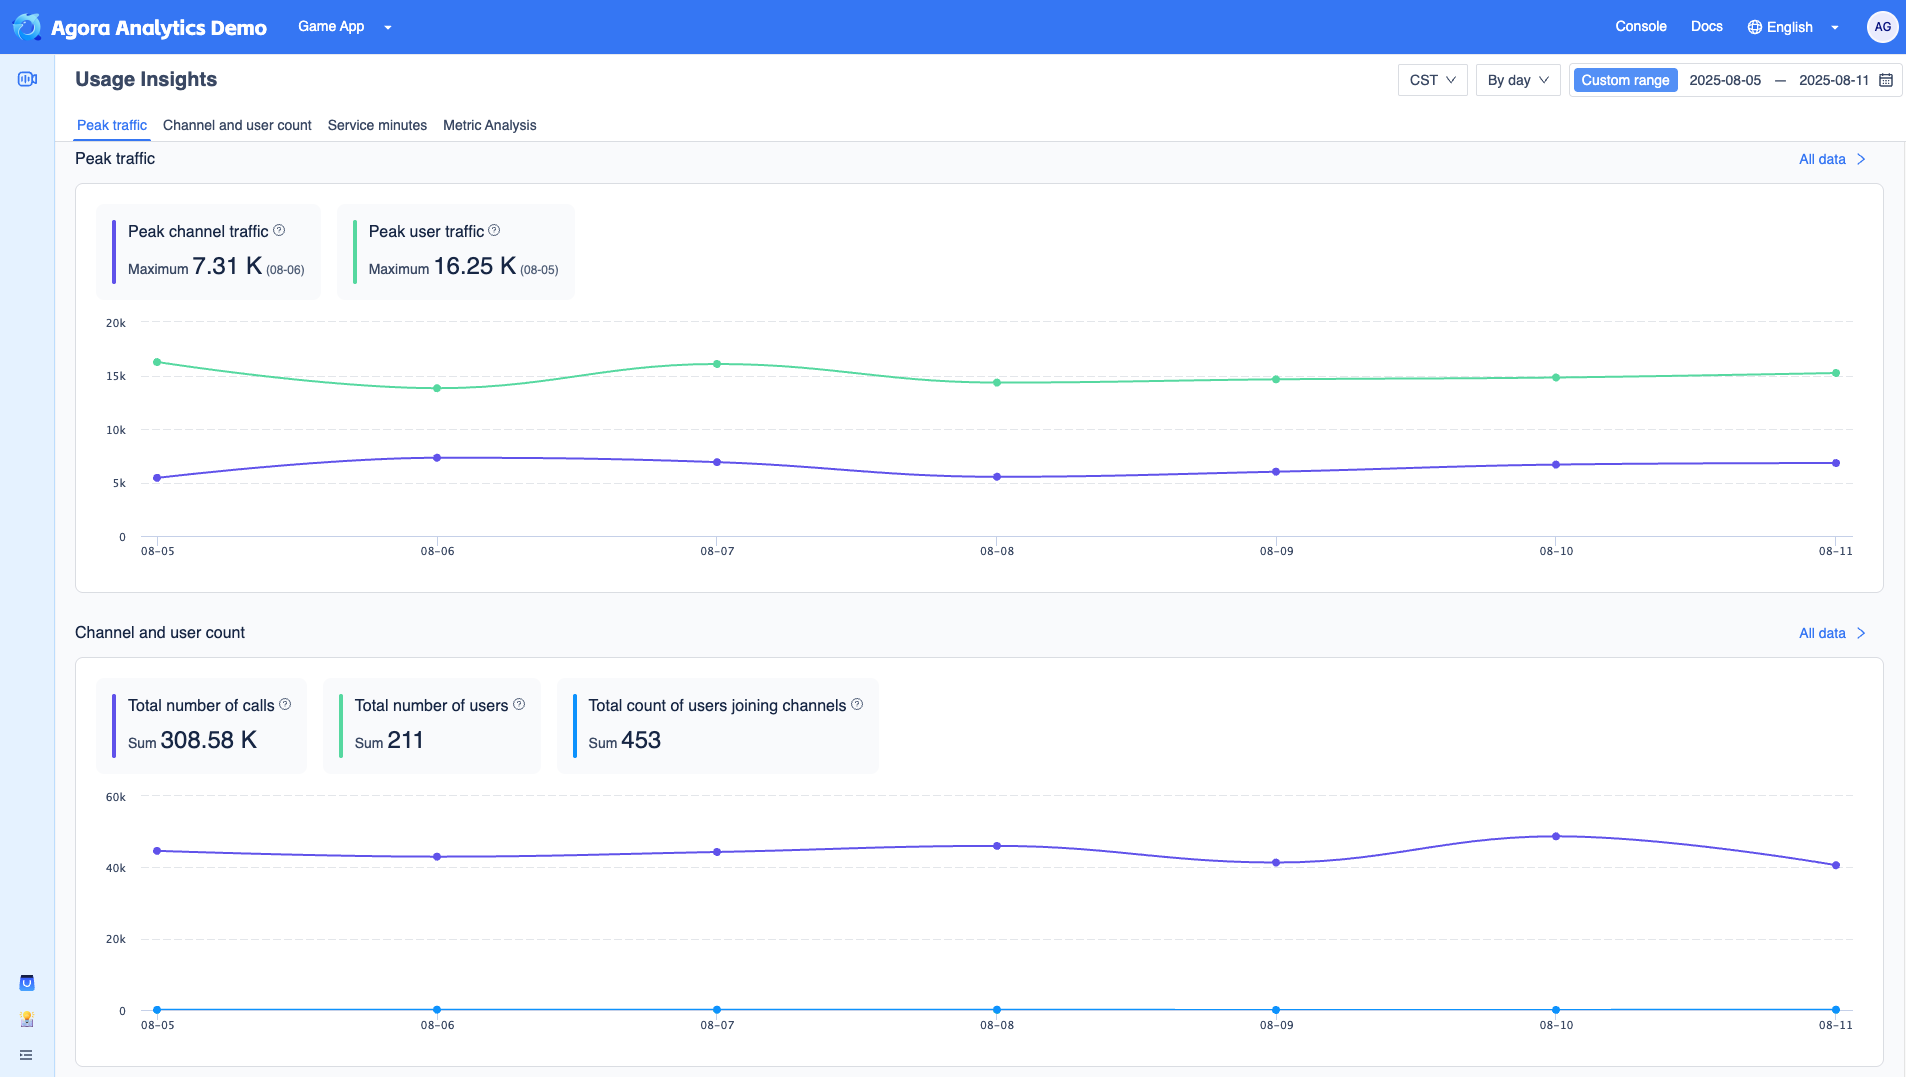The height and width of the screenshot is (1077, 1906).
Task: Click the marketplace bag icon in sidebar
Action: [27, 983]
